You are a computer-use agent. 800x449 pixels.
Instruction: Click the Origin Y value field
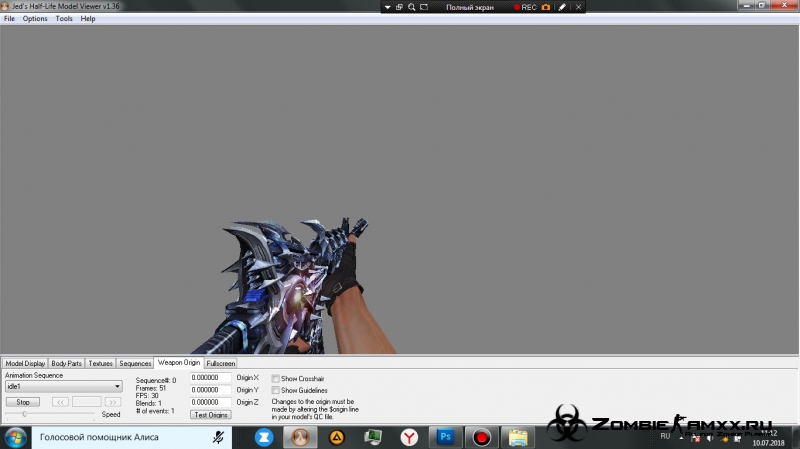point(210,390)
